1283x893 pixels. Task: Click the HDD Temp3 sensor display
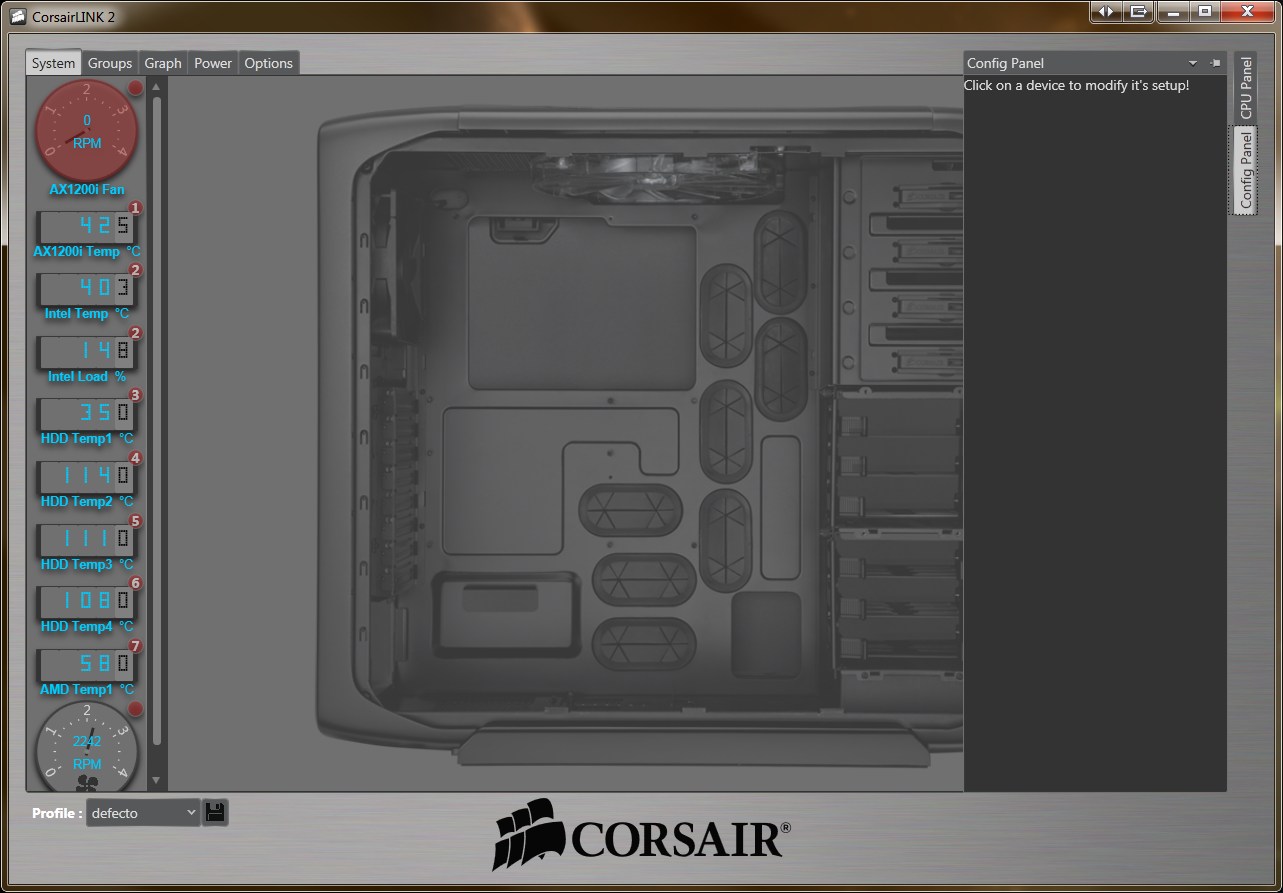[x=86, y=540]
